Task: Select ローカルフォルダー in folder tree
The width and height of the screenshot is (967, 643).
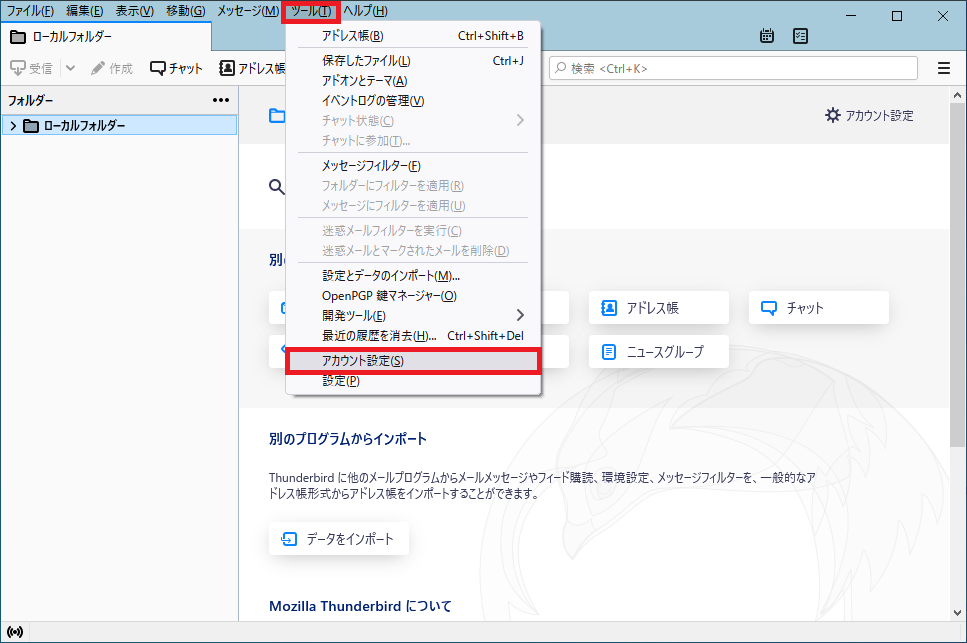Action: pyautogui.click(x=120, y=125)
